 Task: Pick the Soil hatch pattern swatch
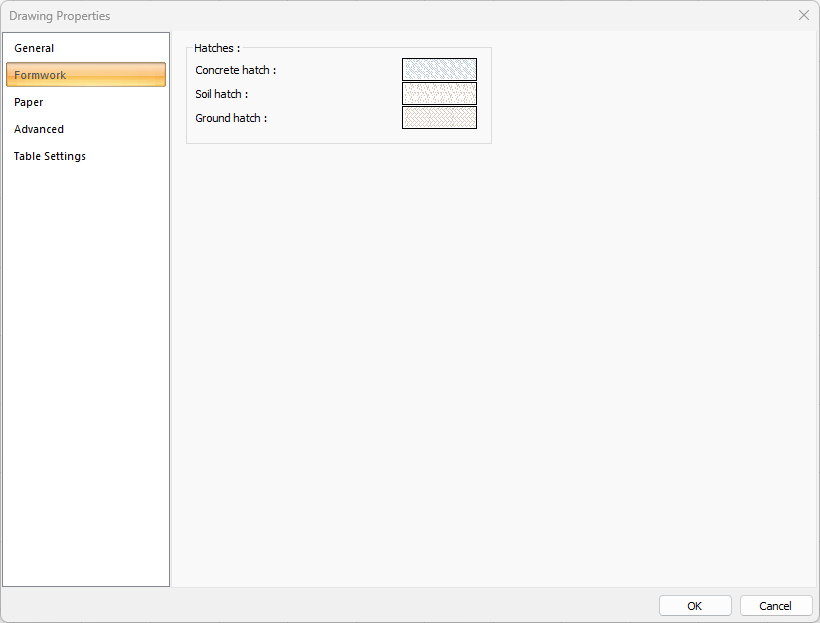click(x=439, y=94)
